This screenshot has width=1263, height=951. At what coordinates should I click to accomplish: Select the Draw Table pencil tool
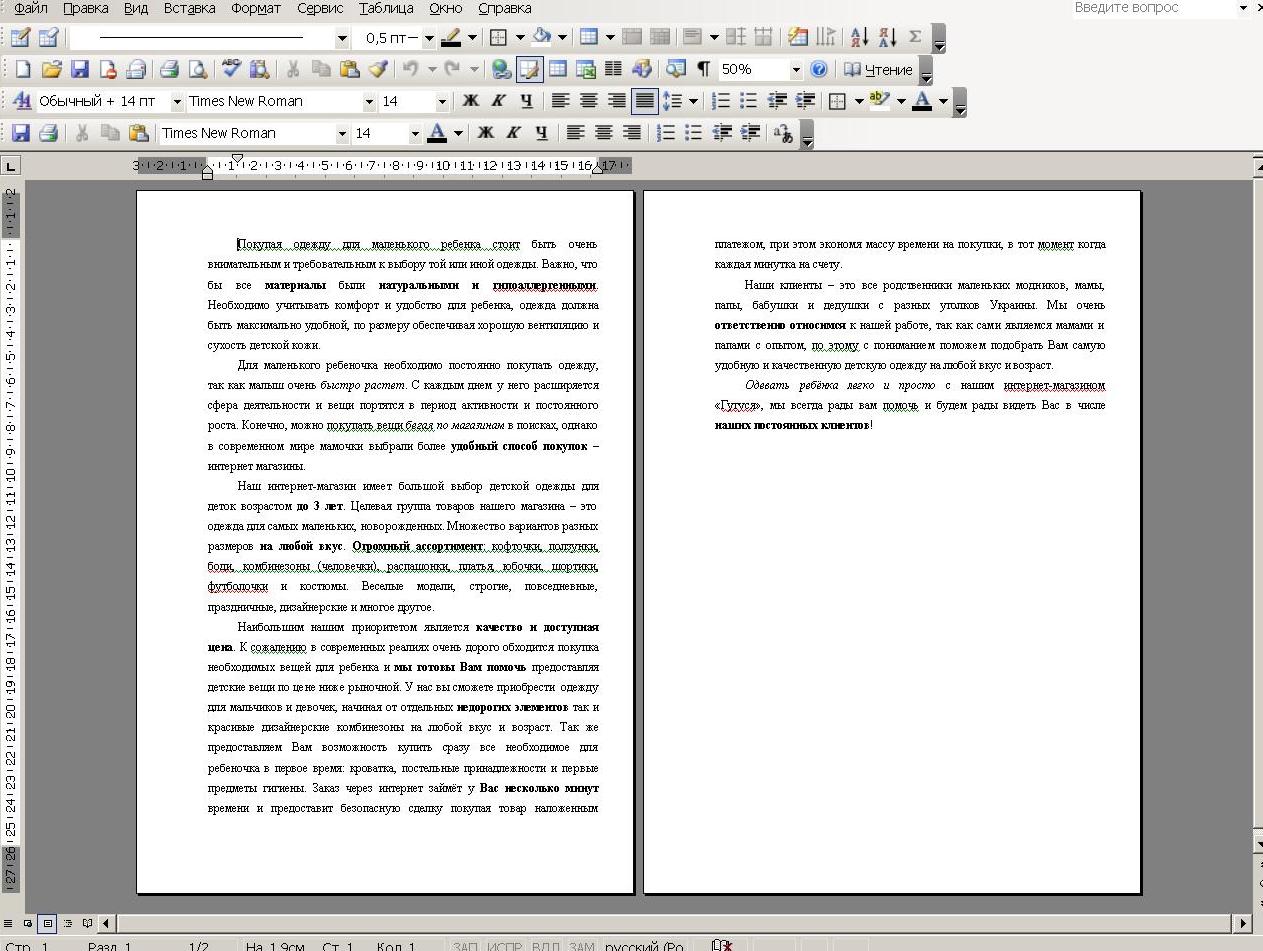20,38
